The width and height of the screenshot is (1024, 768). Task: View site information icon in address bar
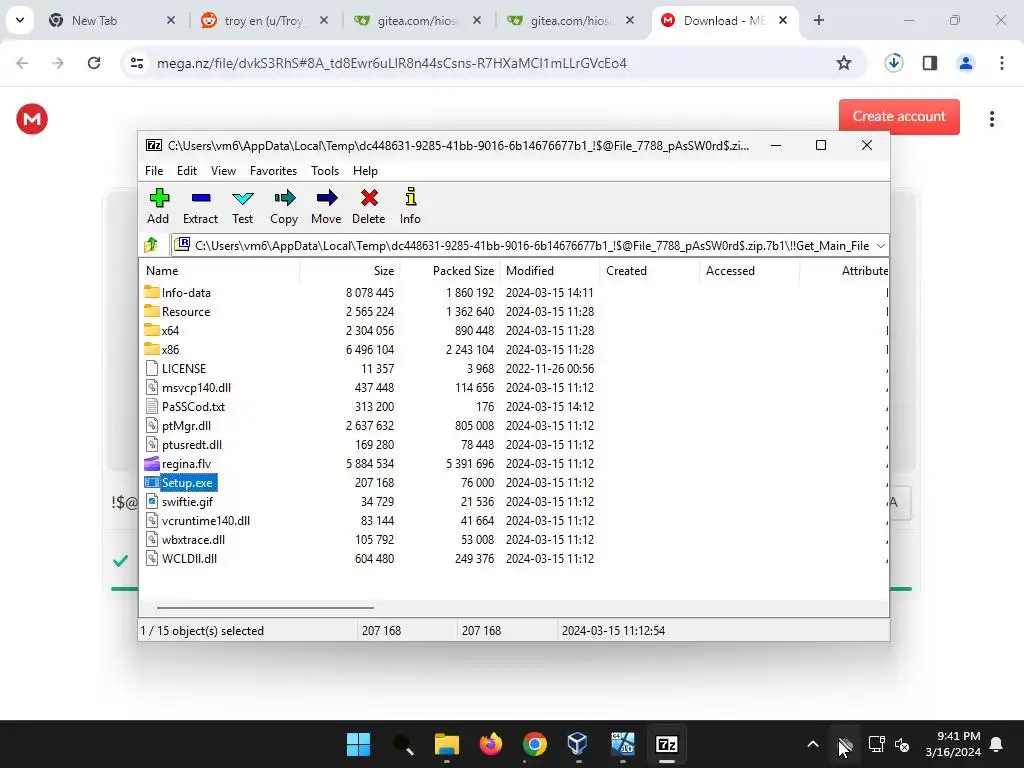click(137, 63)
